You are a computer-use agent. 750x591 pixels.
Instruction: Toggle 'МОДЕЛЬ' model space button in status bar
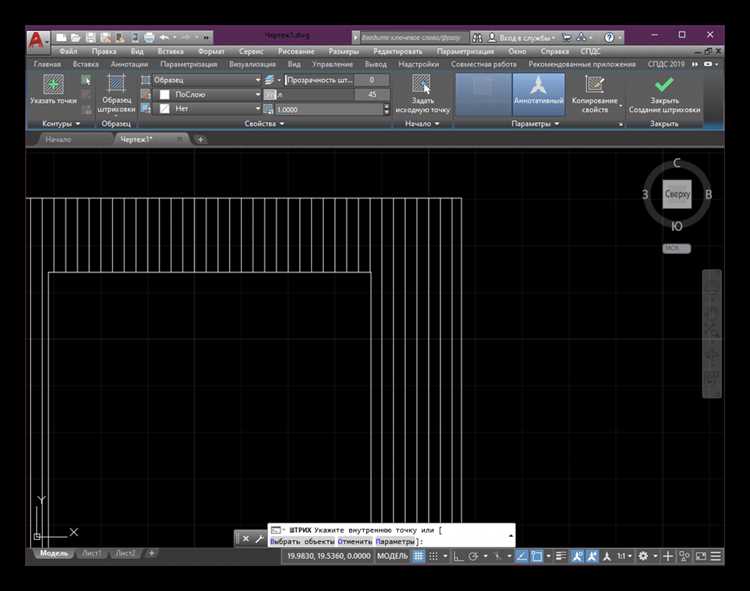[391, 556]
